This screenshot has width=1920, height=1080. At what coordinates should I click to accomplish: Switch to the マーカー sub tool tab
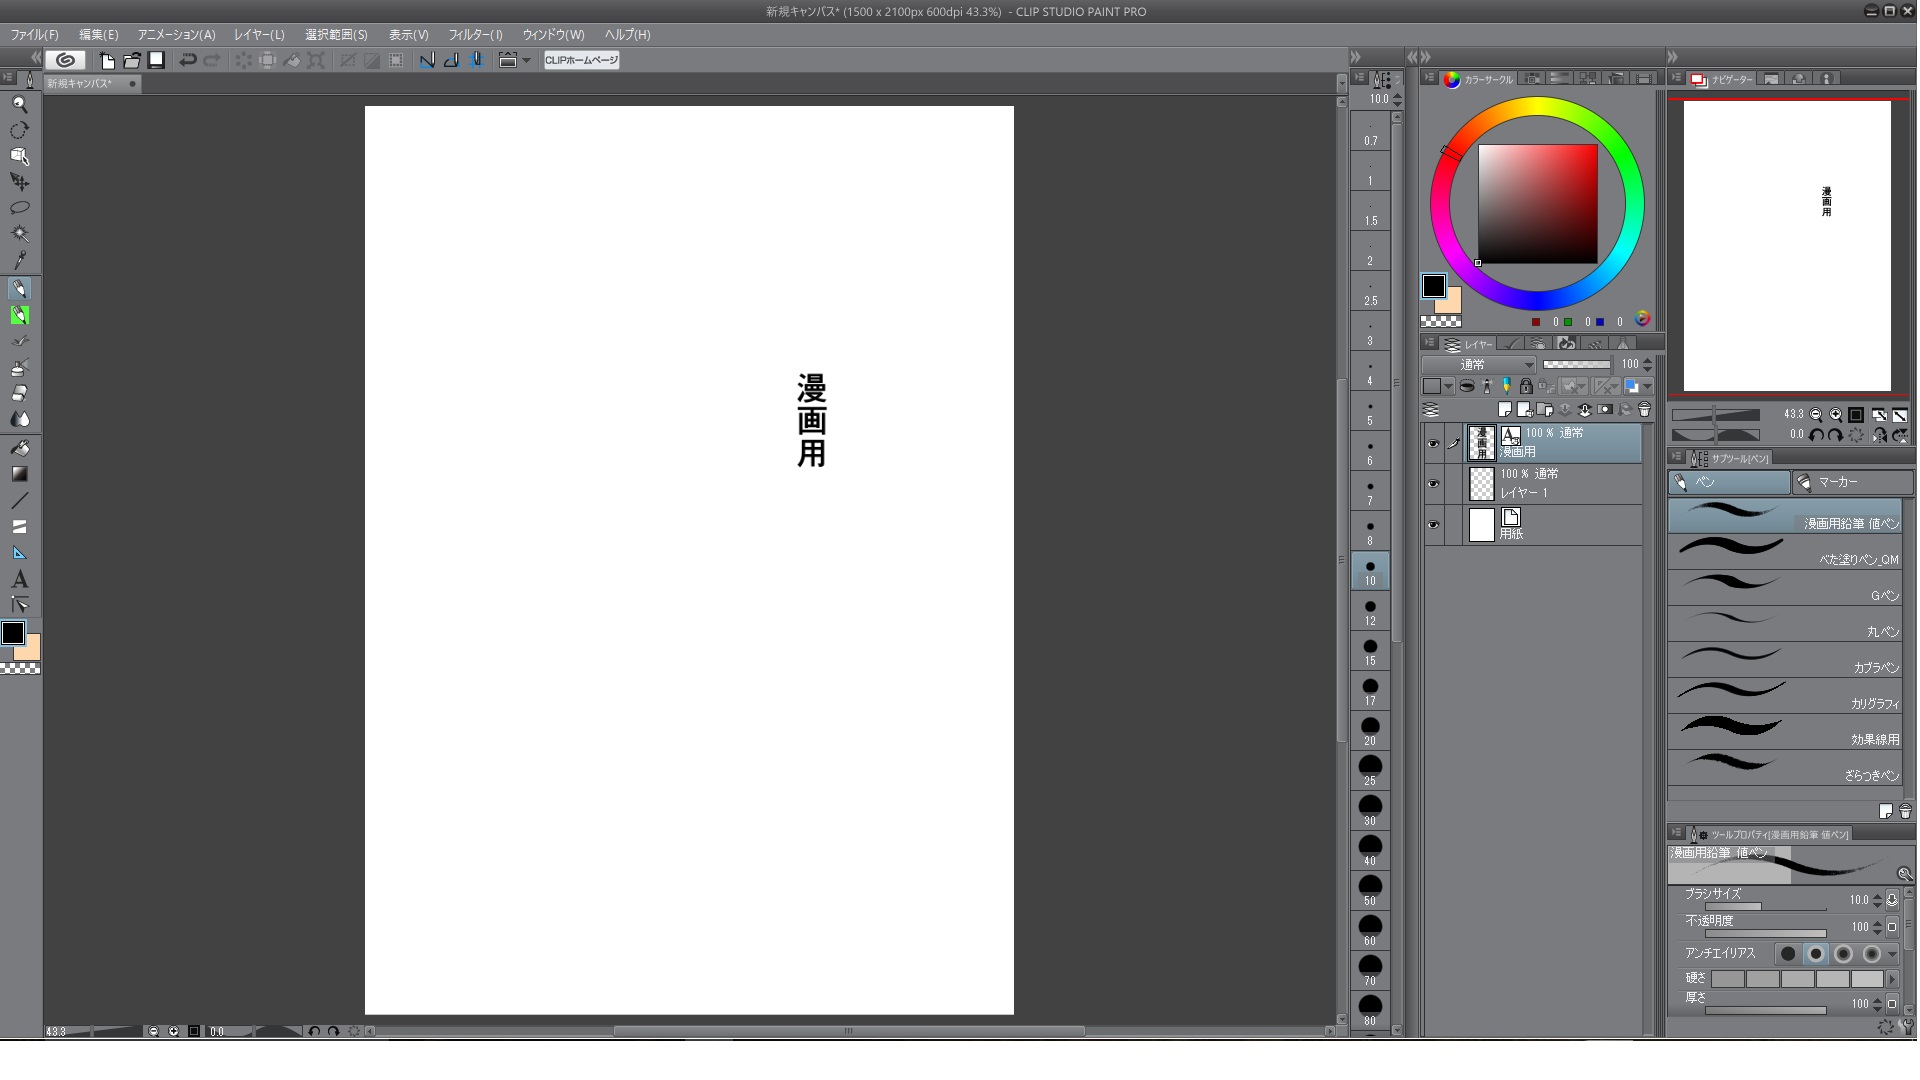[x=1852, y=482]
